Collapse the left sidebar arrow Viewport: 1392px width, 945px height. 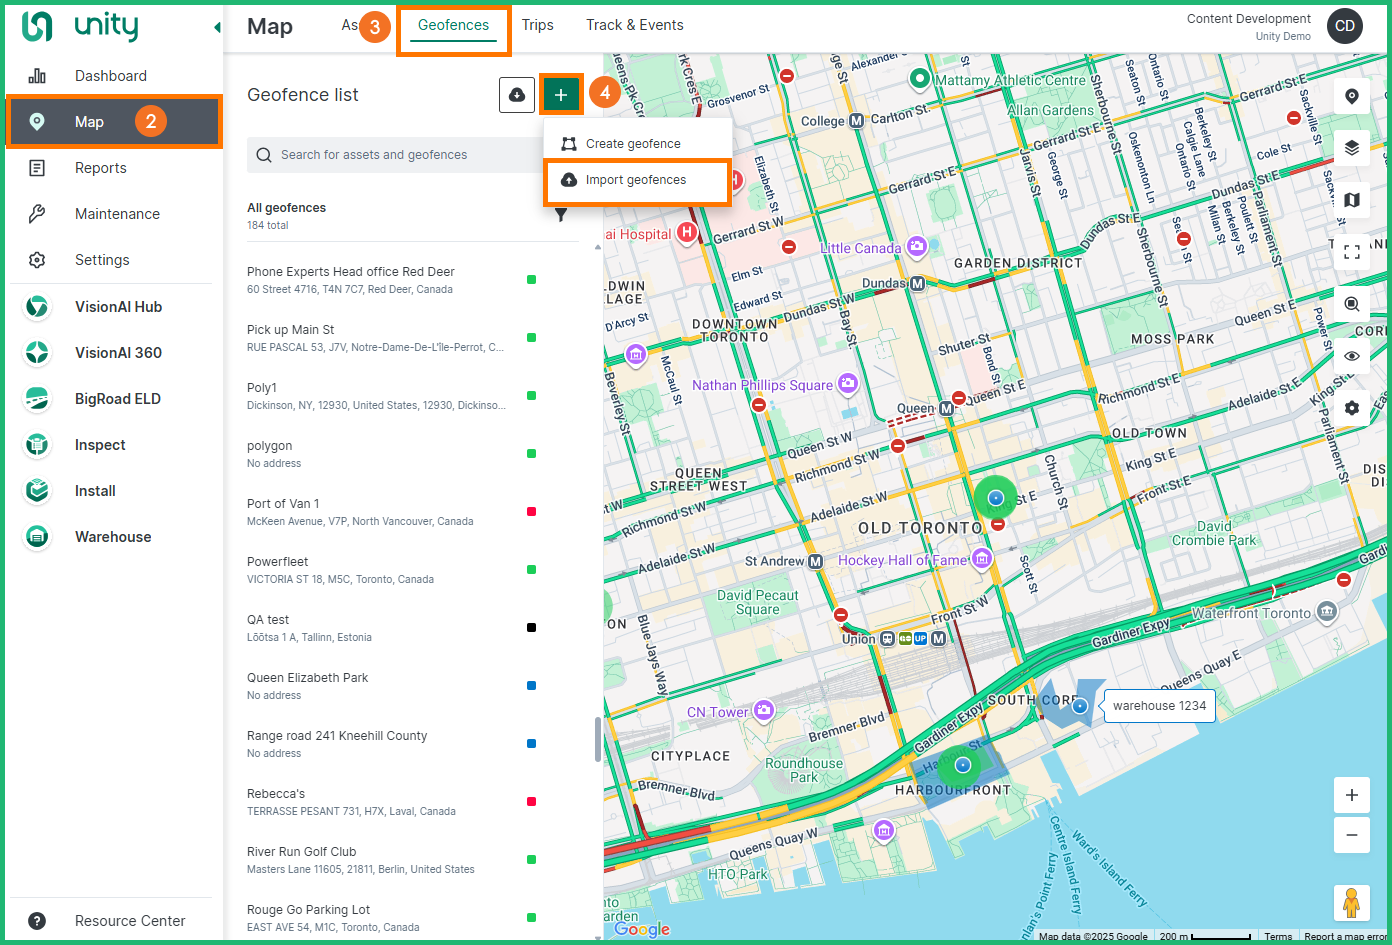tap(217, 27)
